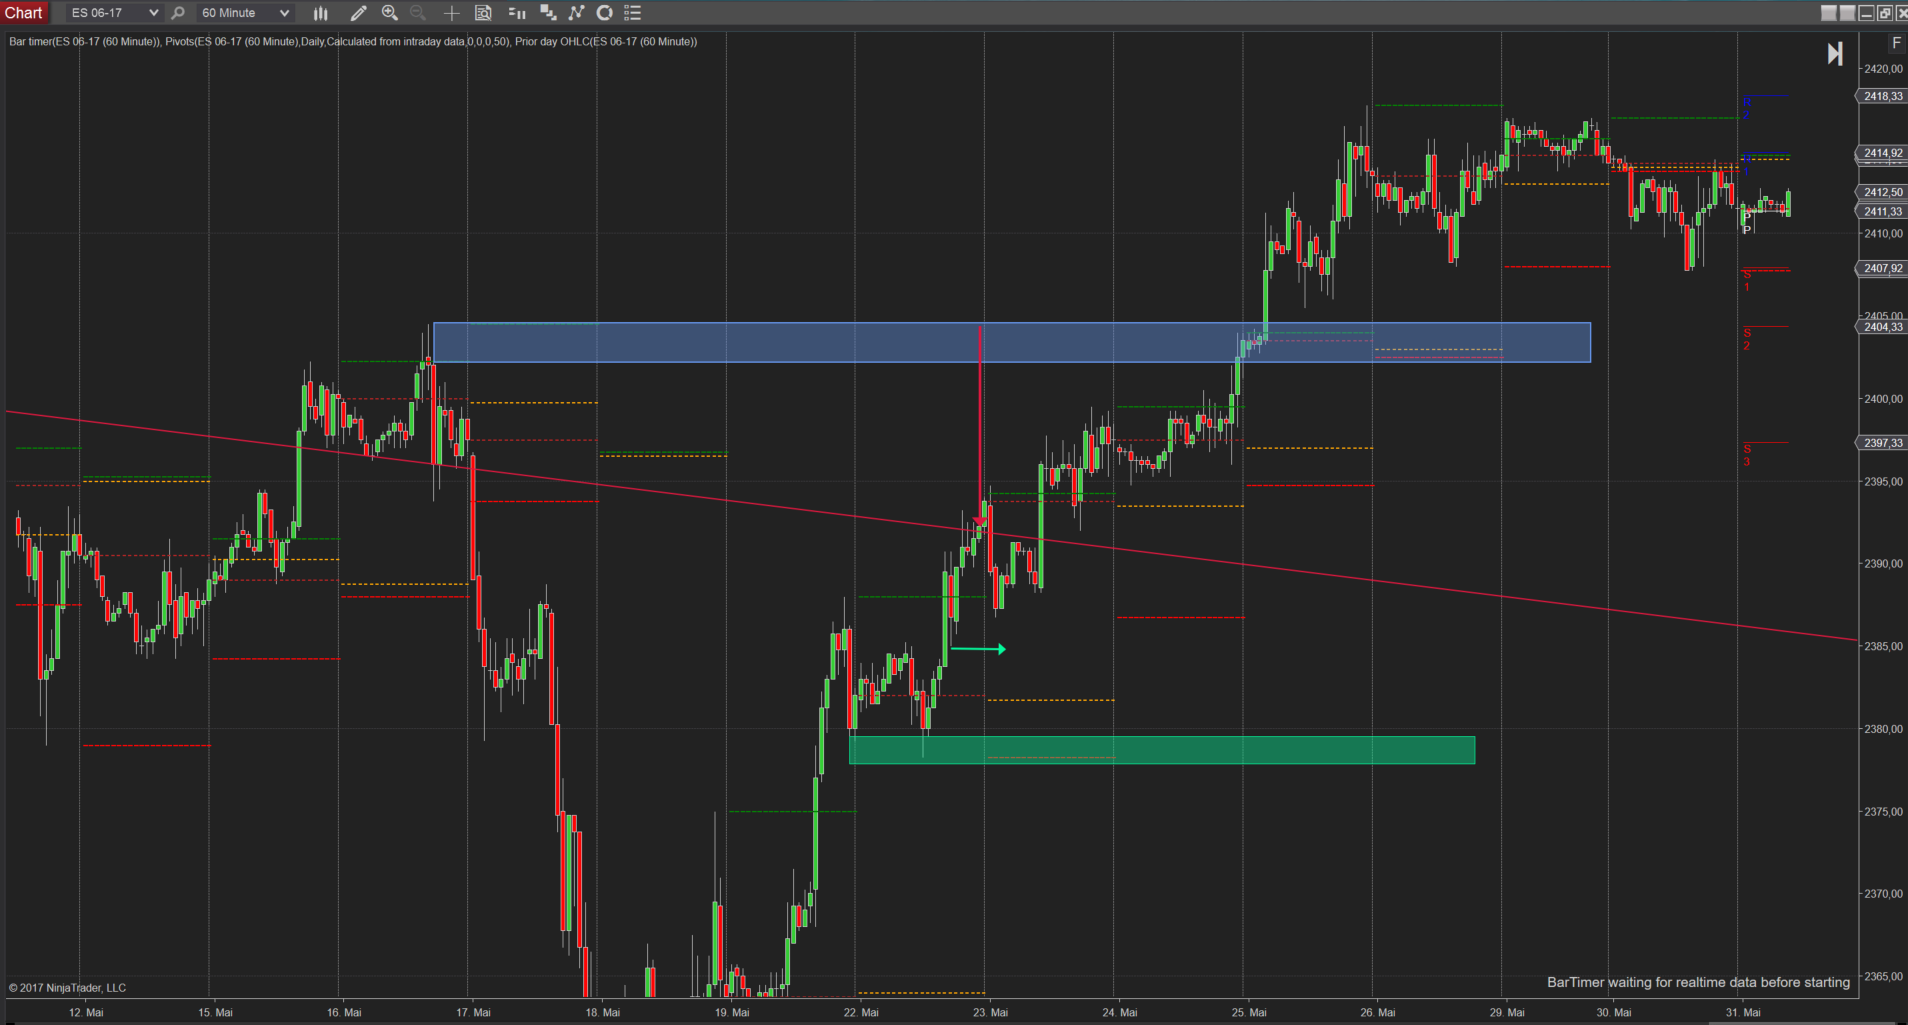Click the 2017 NinjaTrader LLC copyright text
1908x1025 pixels.
[x=67, y=988]
